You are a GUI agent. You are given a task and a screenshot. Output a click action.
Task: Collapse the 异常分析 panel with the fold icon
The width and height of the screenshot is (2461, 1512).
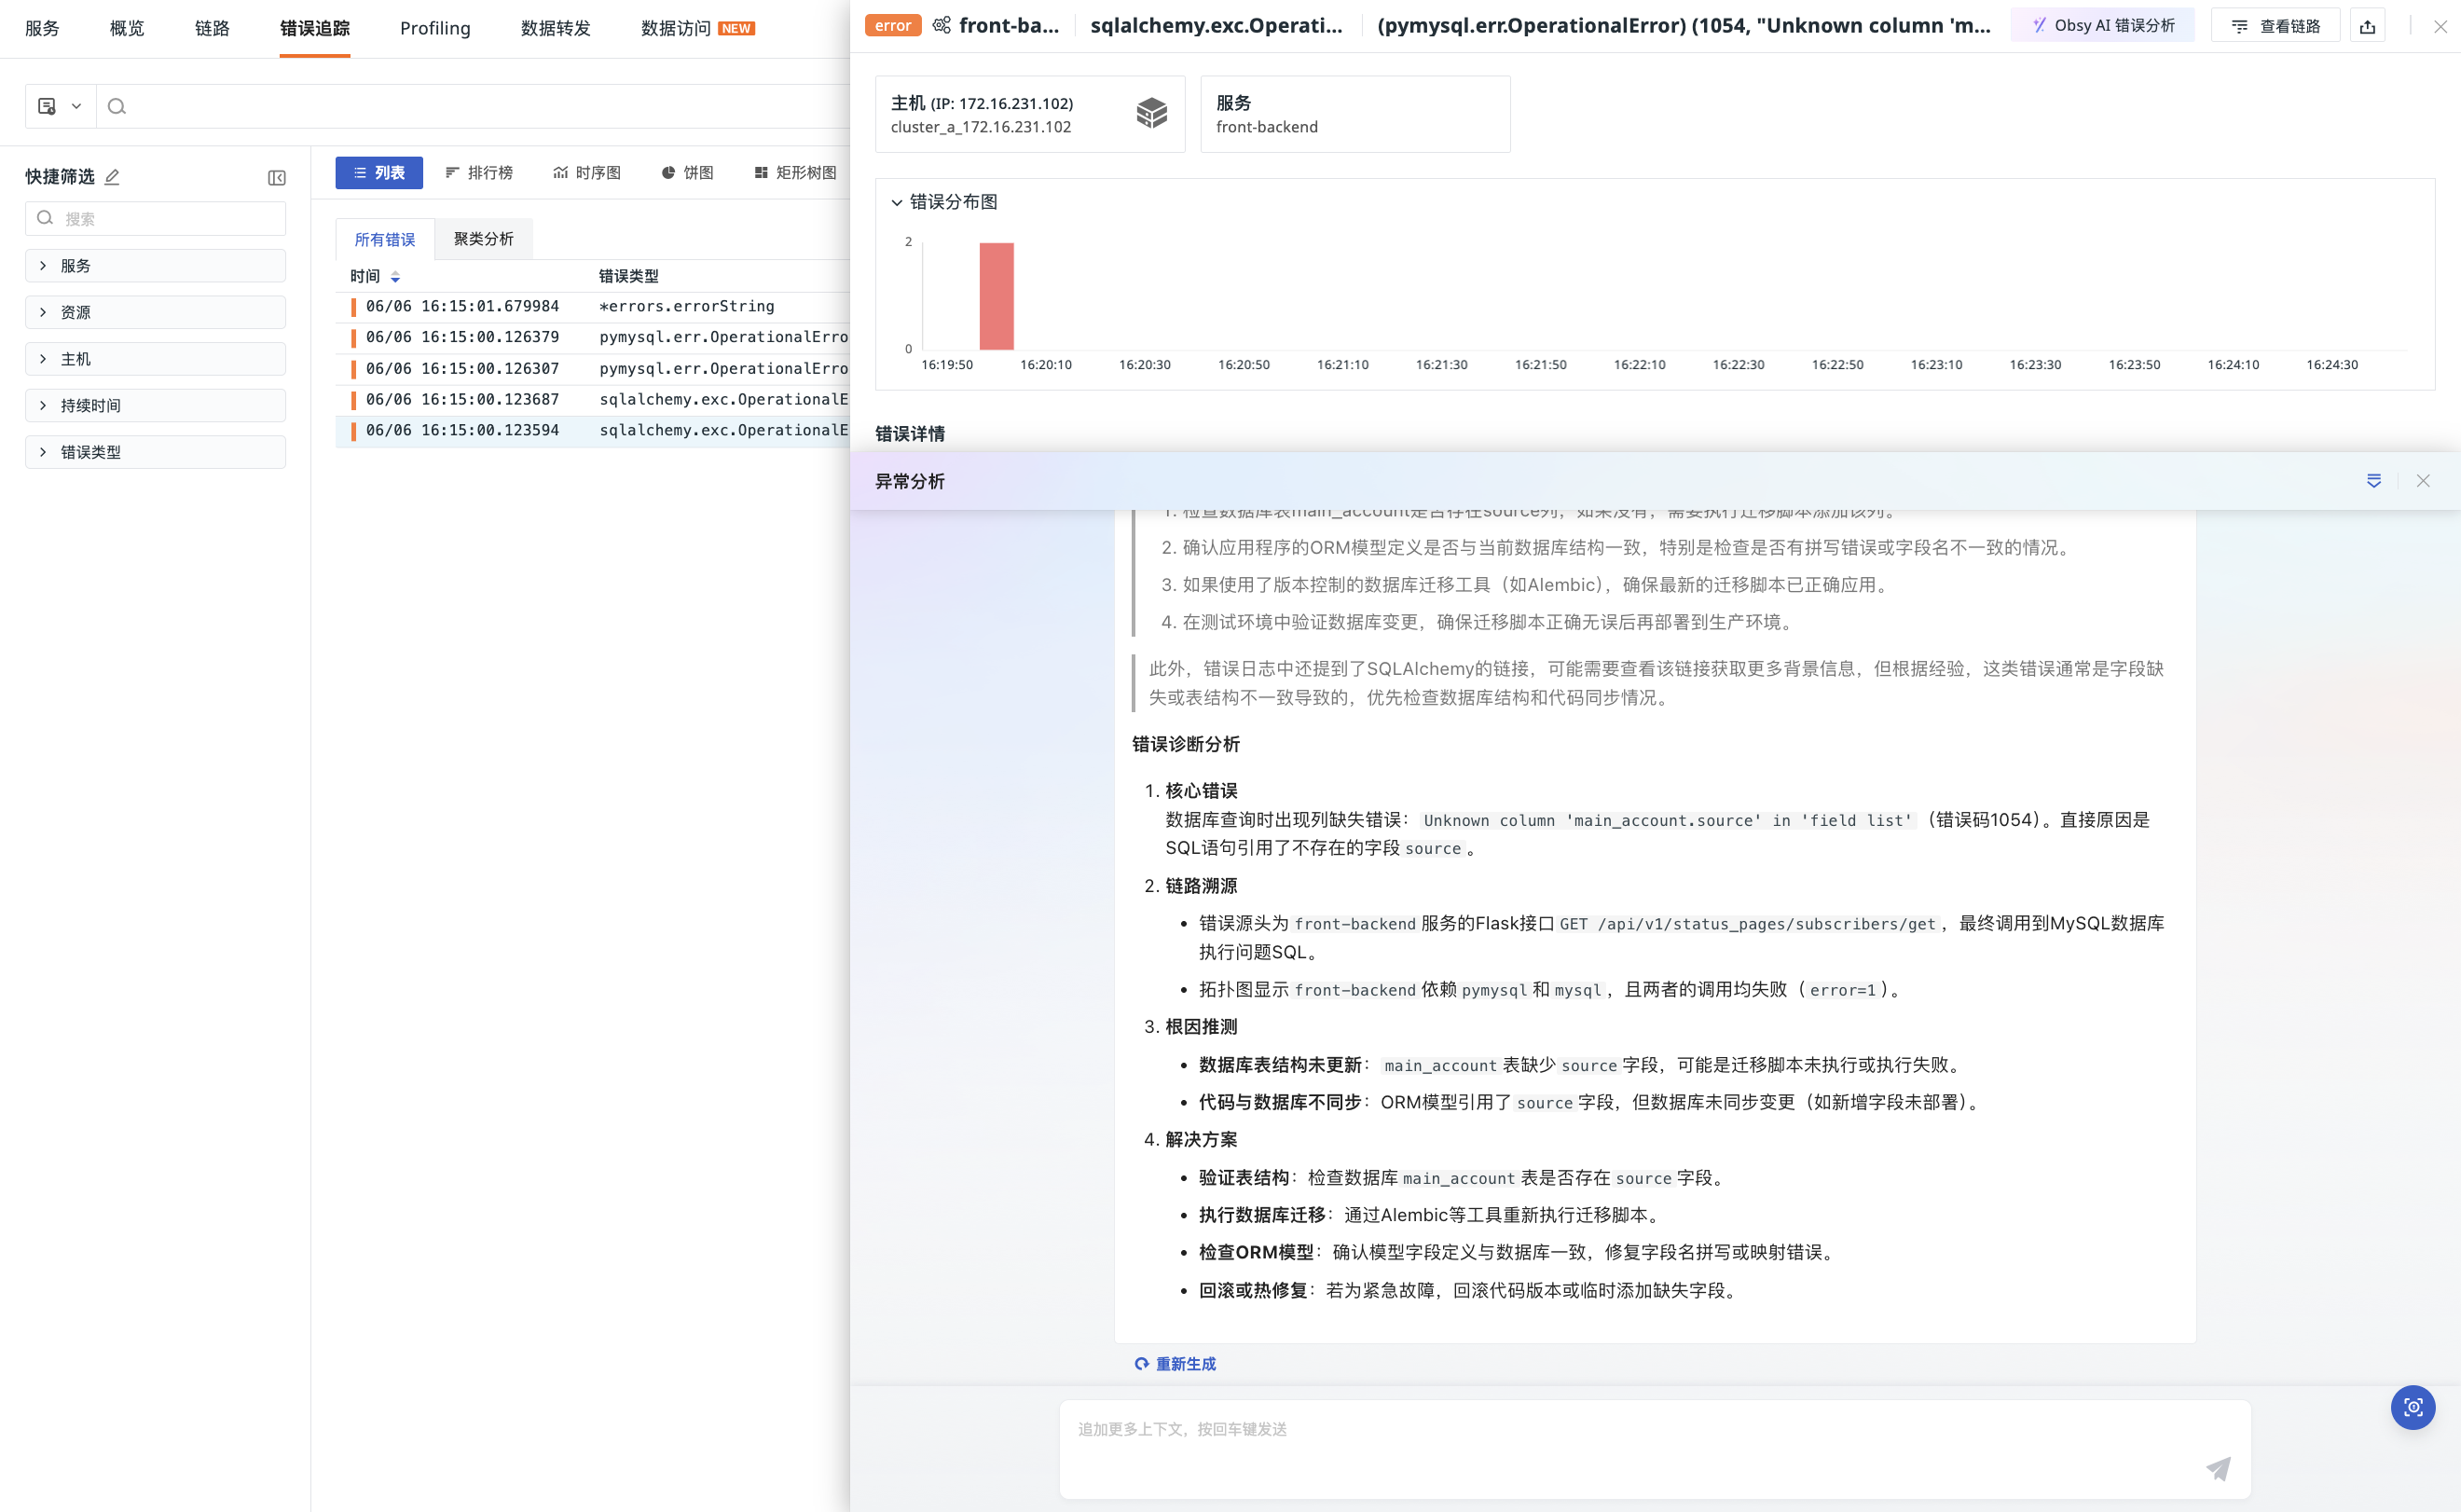2374,481
